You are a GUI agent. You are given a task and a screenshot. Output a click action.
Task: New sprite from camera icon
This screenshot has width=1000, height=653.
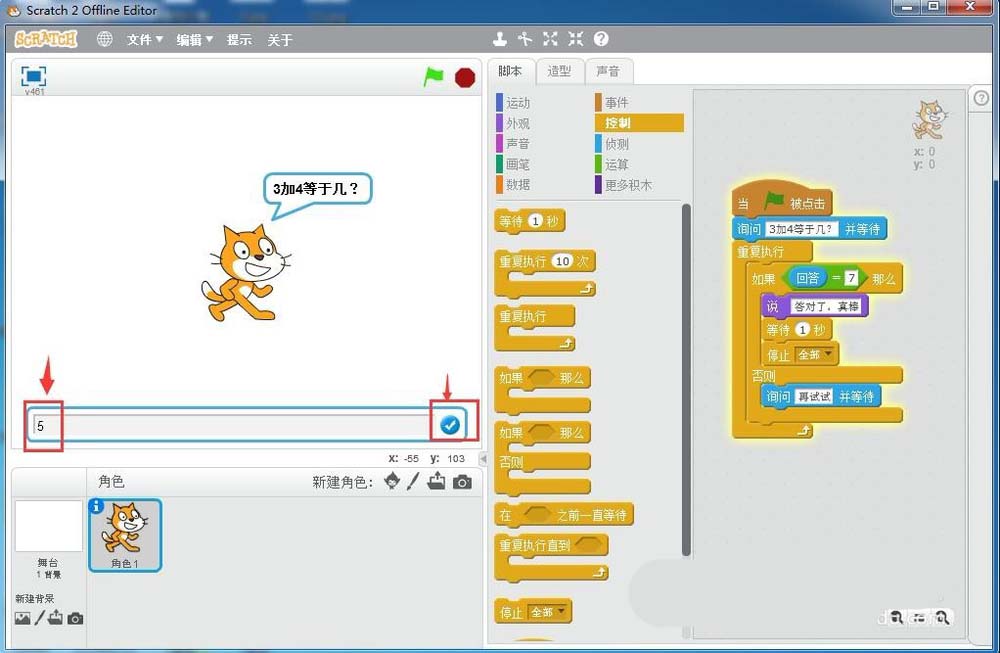462,481
